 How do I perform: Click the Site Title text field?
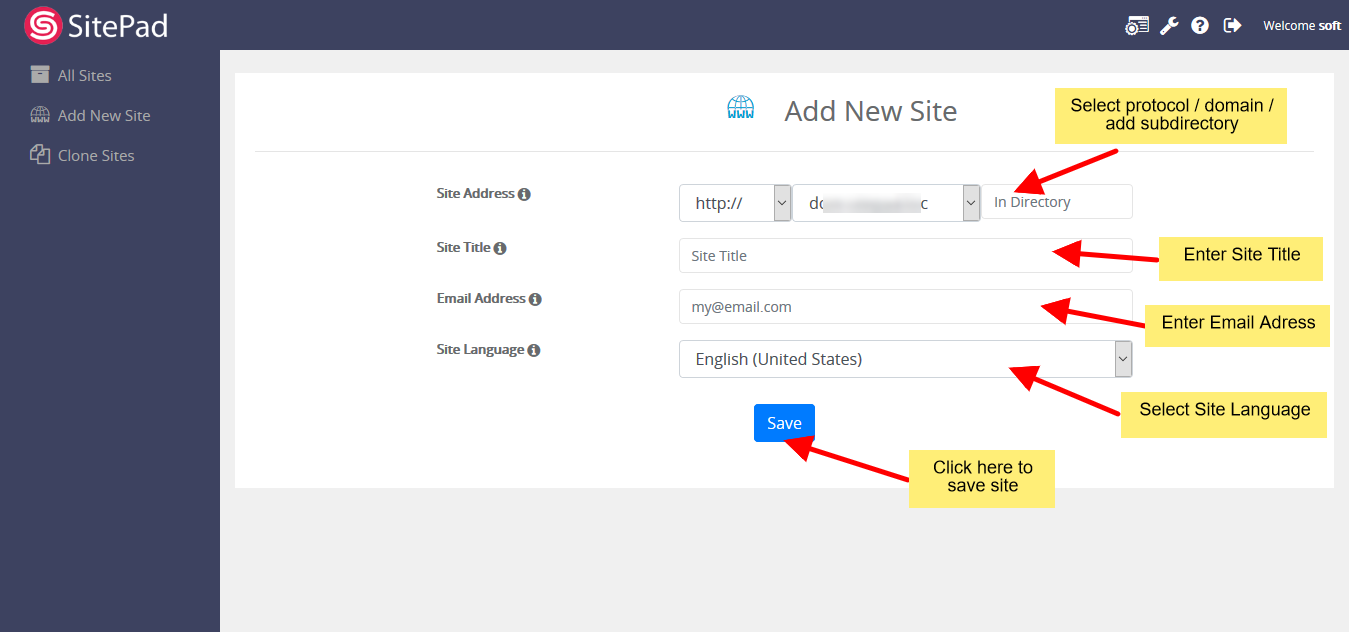click(900, 255)
